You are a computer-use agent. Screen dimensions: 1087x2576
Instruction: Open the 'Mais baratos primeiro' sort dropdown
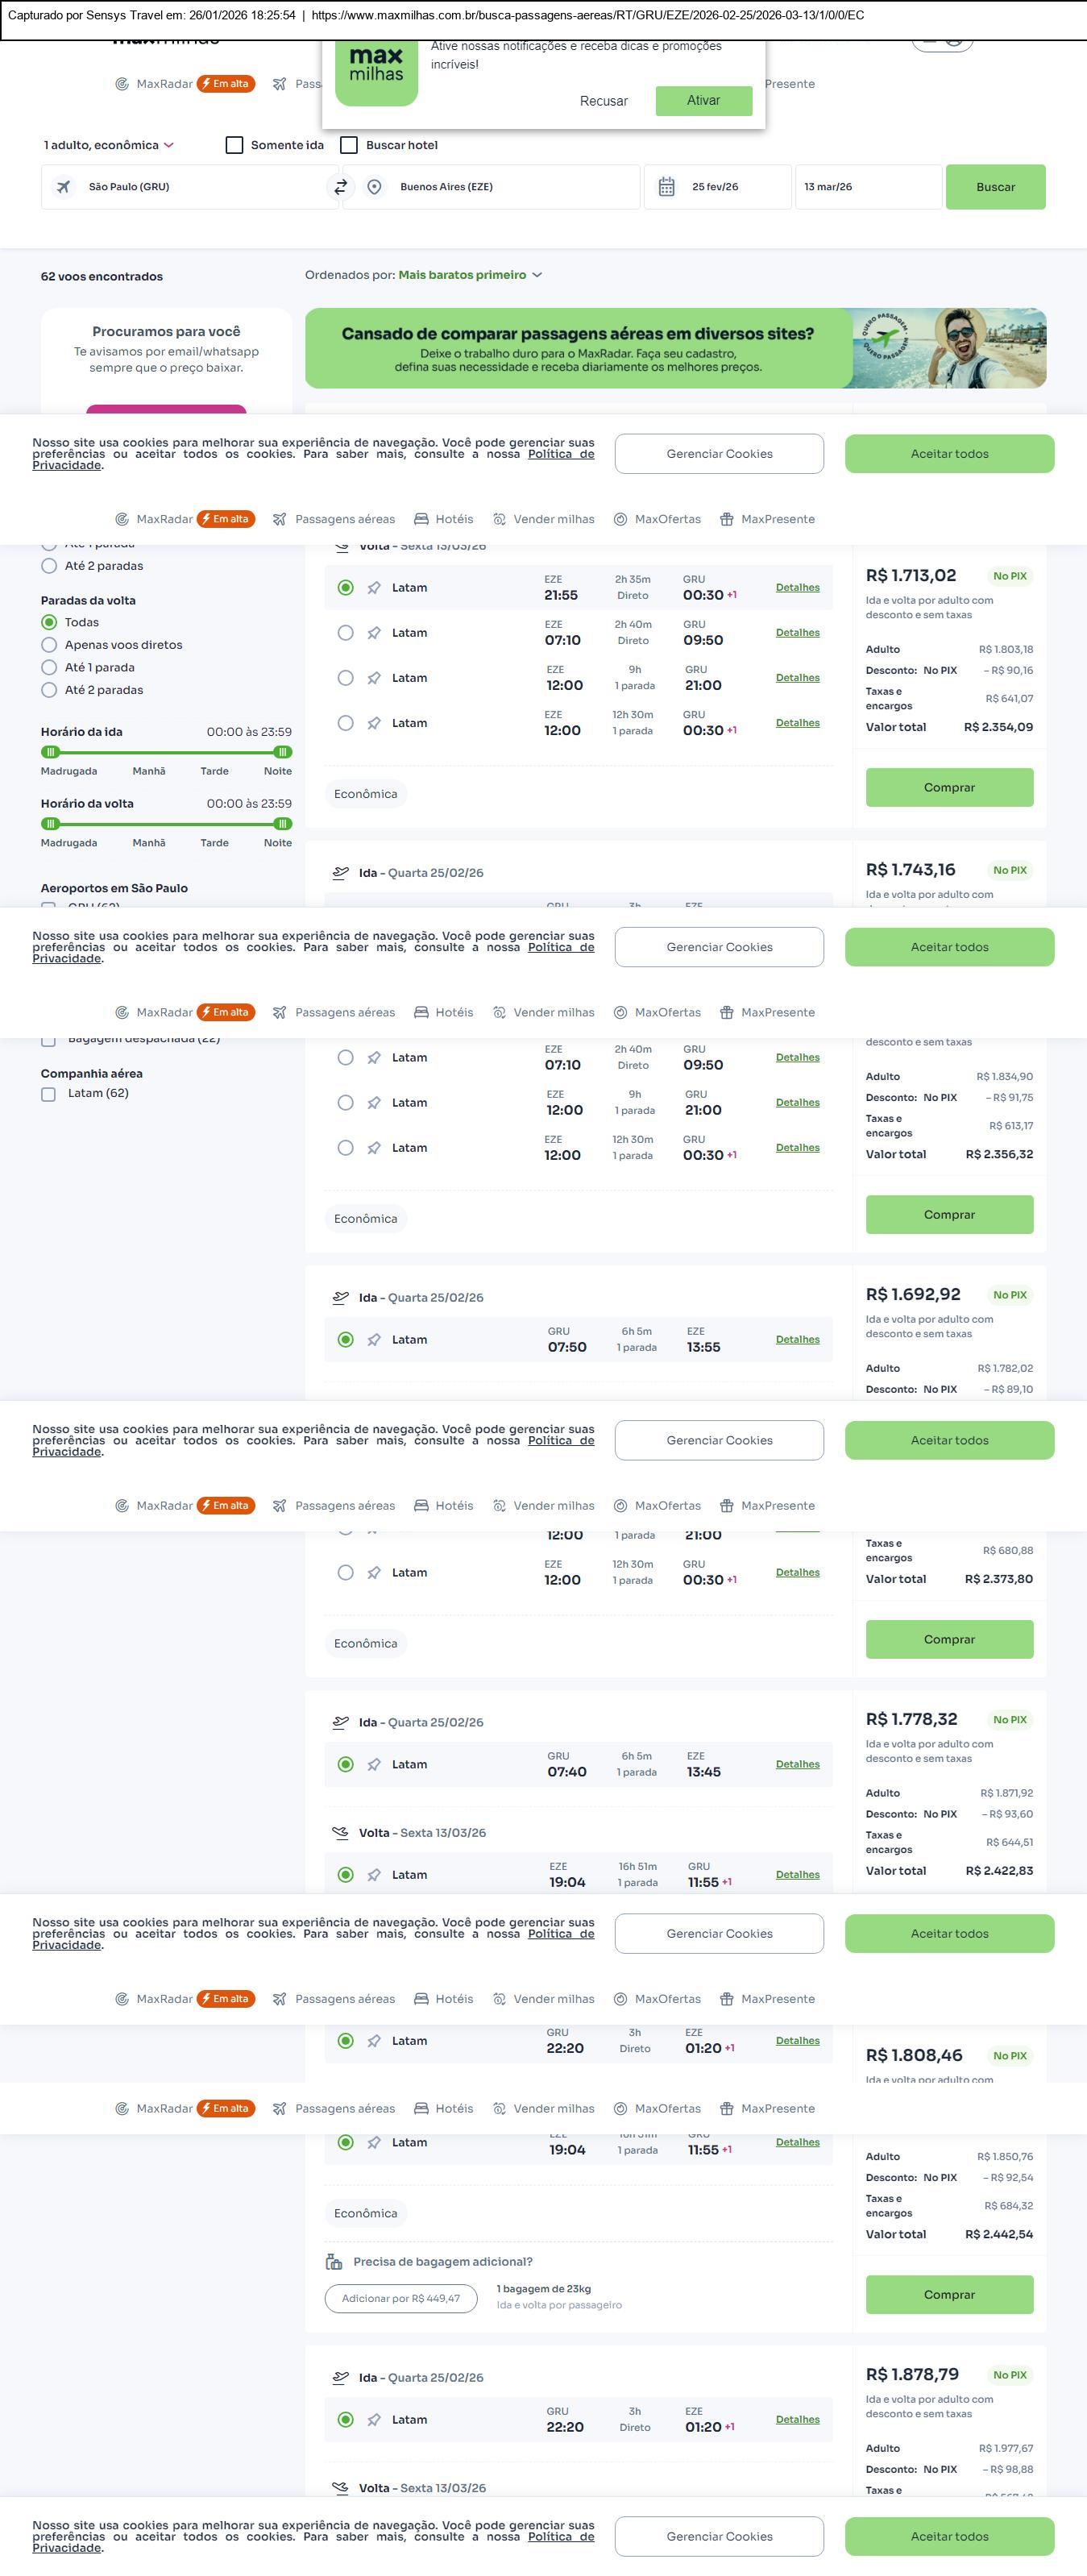pos(470,275)
